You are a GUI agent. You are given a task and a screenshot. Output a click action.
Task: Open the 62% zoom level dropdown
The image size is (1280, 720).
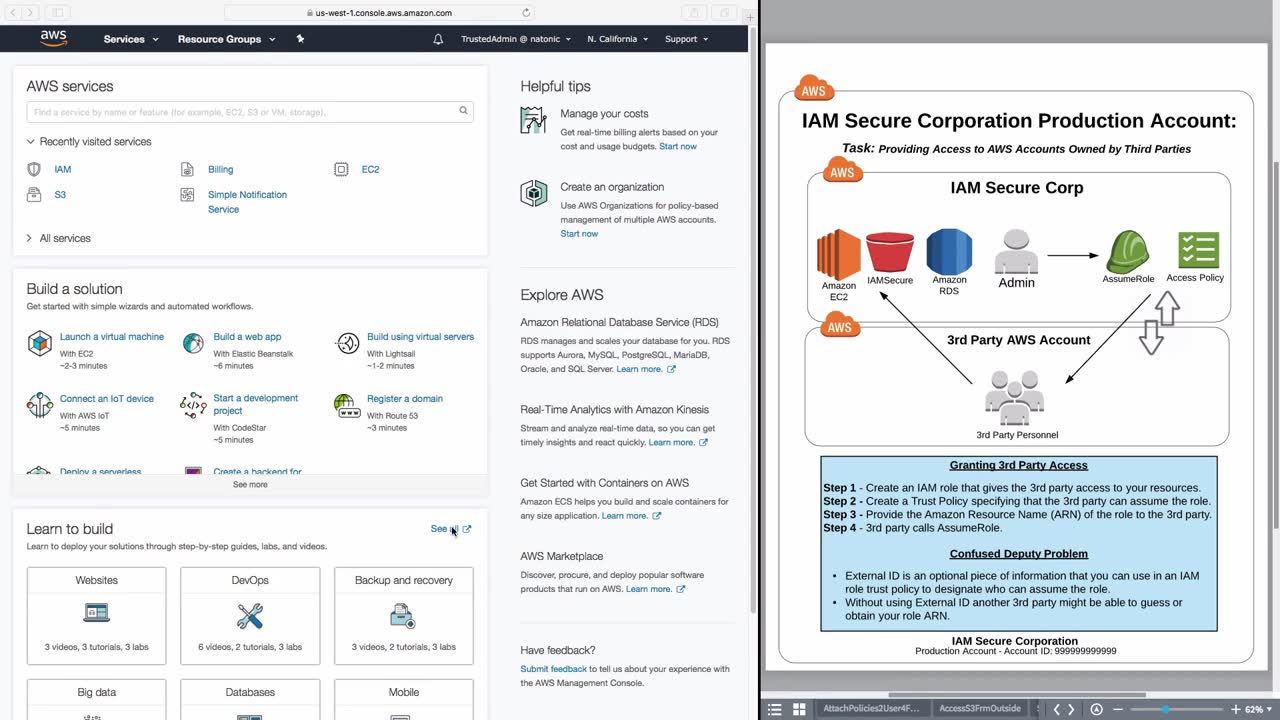pos(1258,709)
